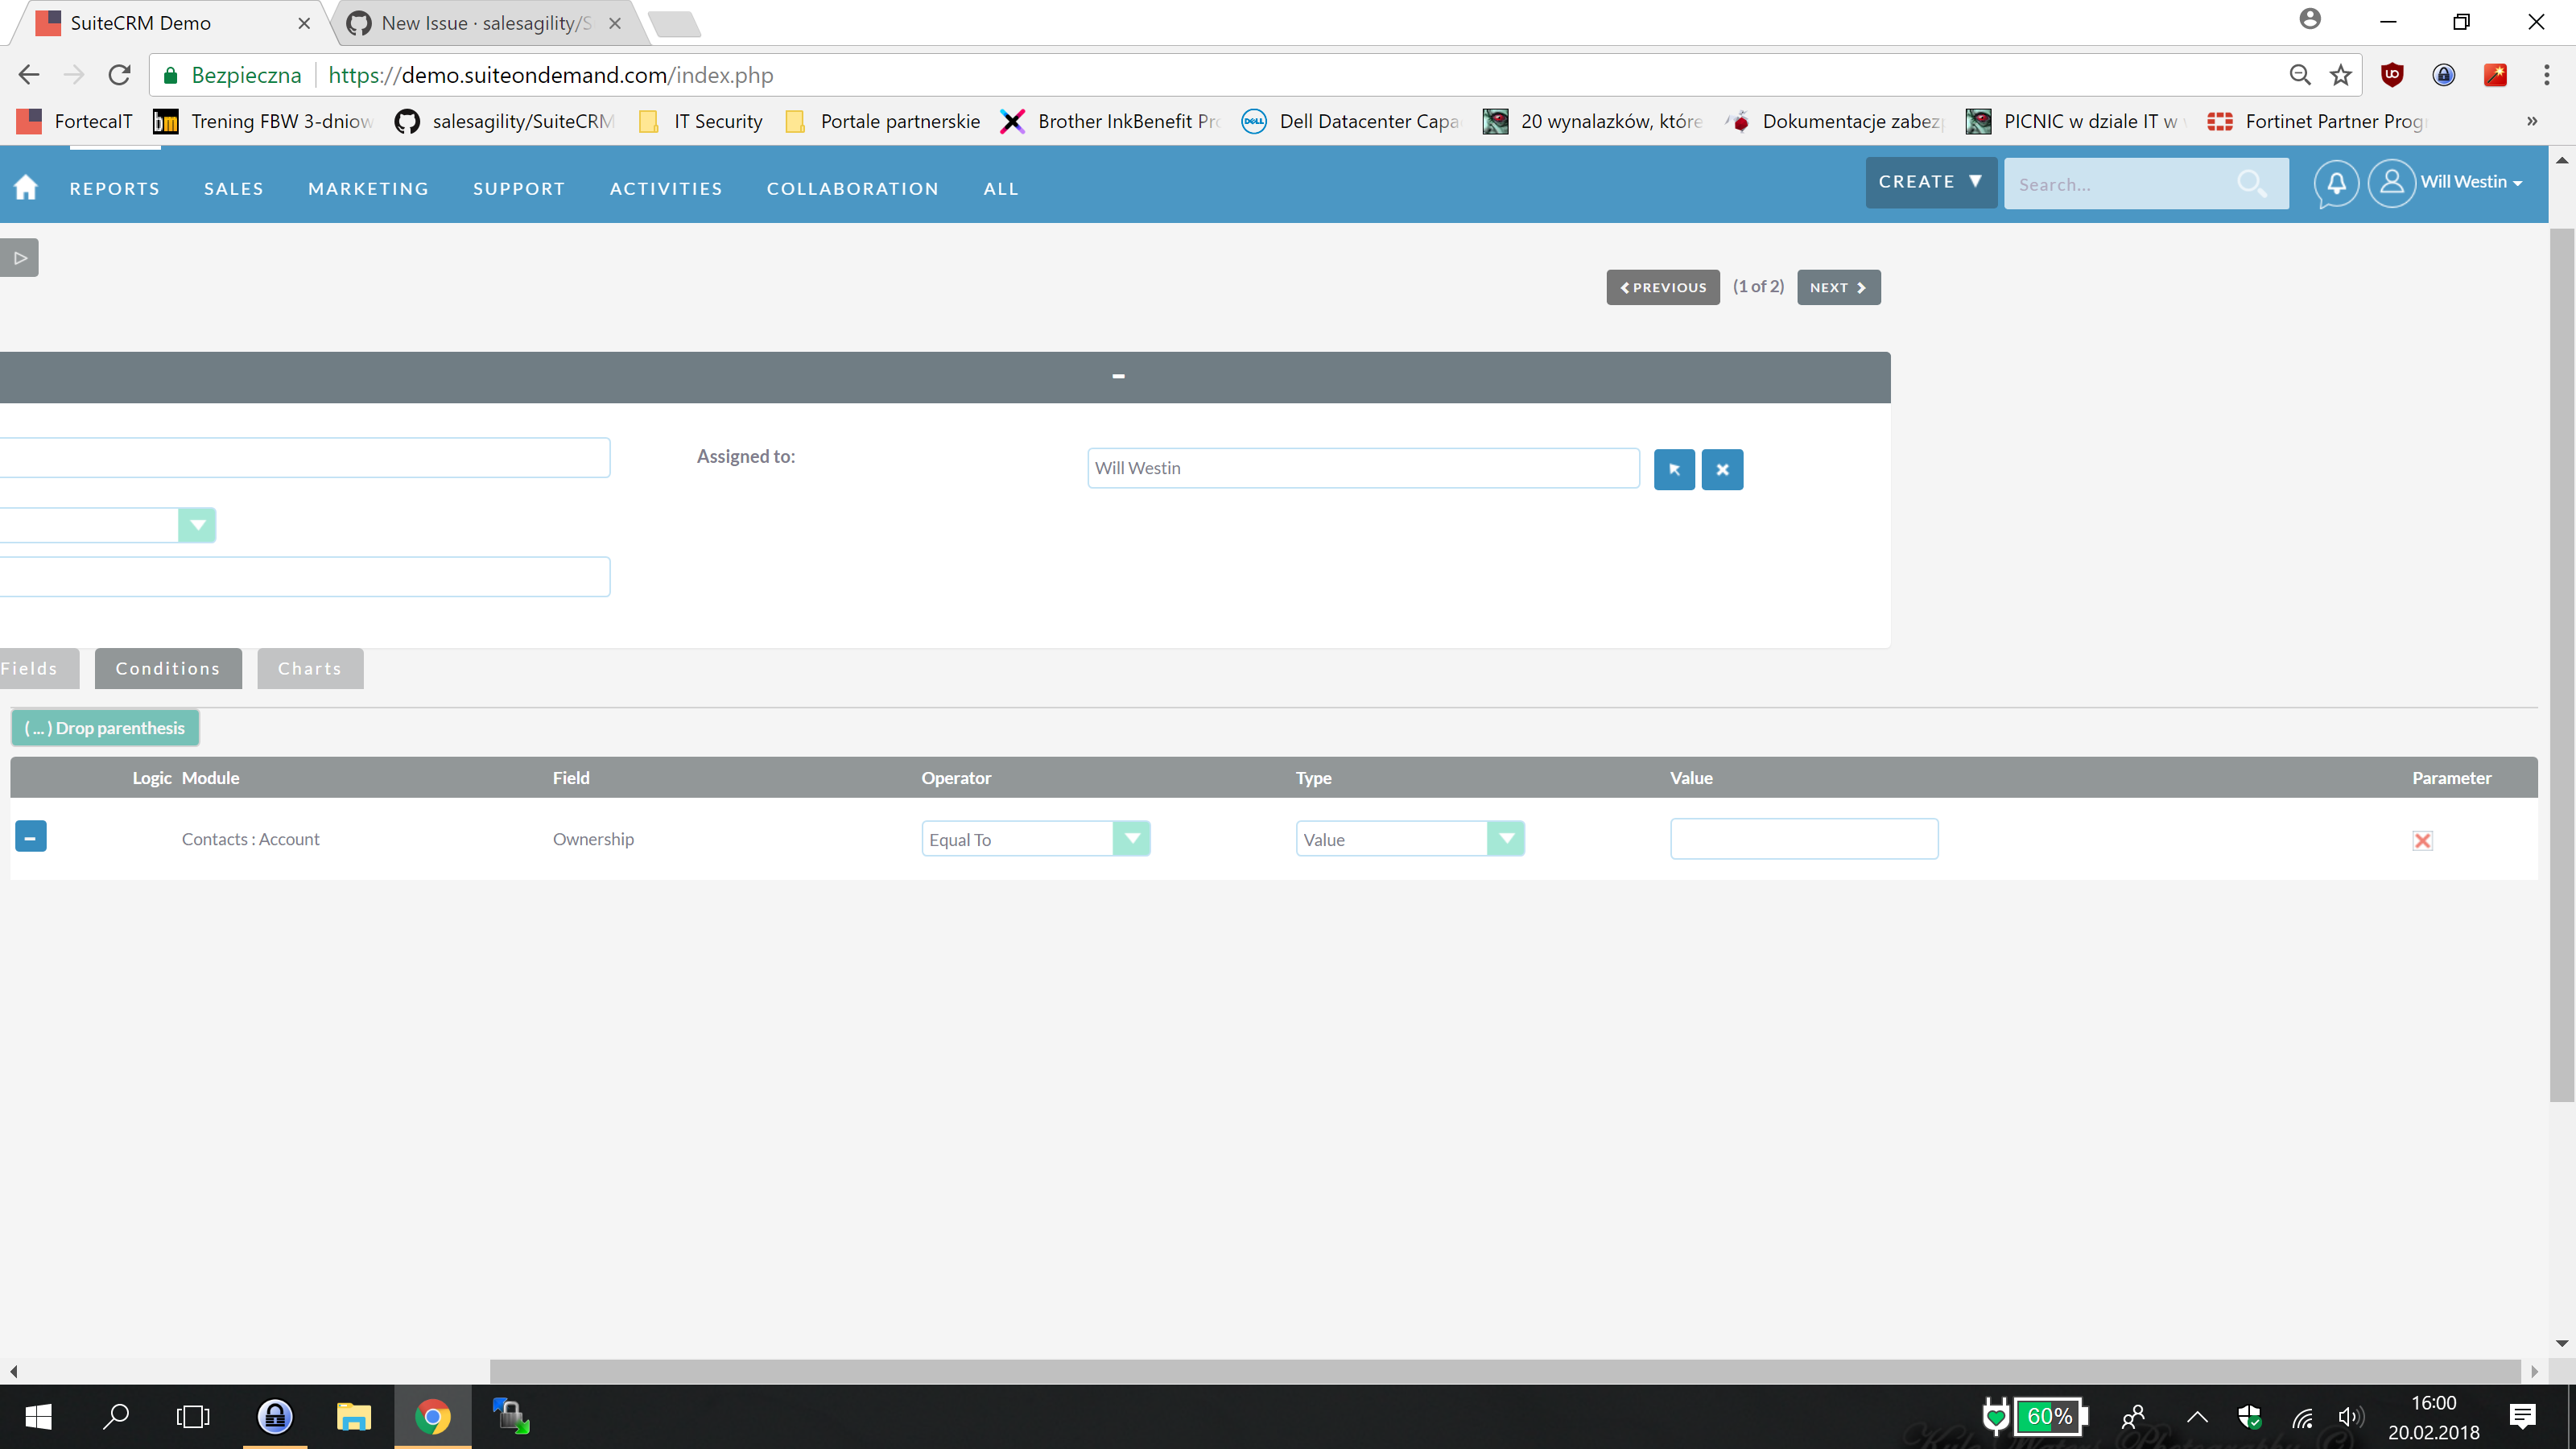Switch to the Charts tab
Image resolution: width=2576 pixels, height=1449 pixels.
pyautogui.click(x=309, y=668)
